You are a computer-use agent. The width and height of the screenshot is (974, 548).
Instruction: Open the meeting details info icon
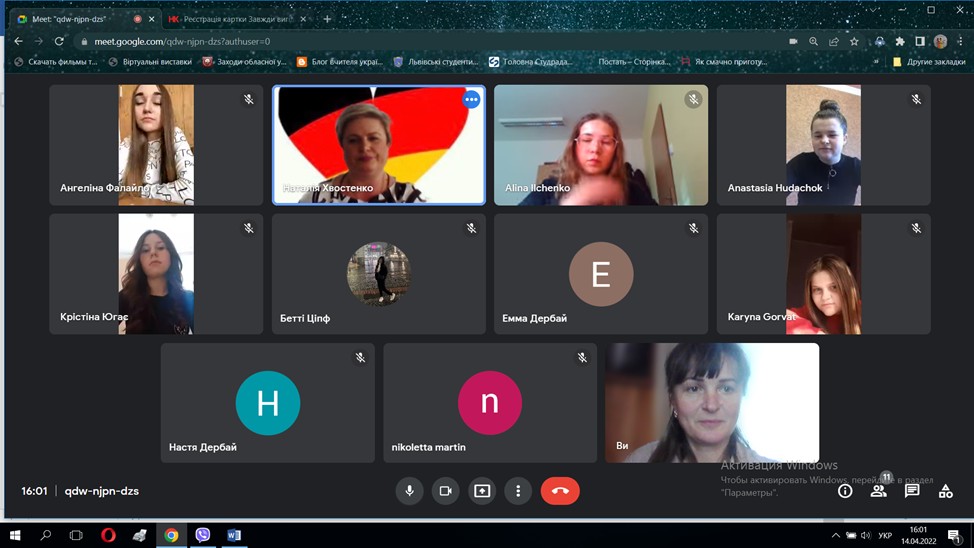click(845, 491)
